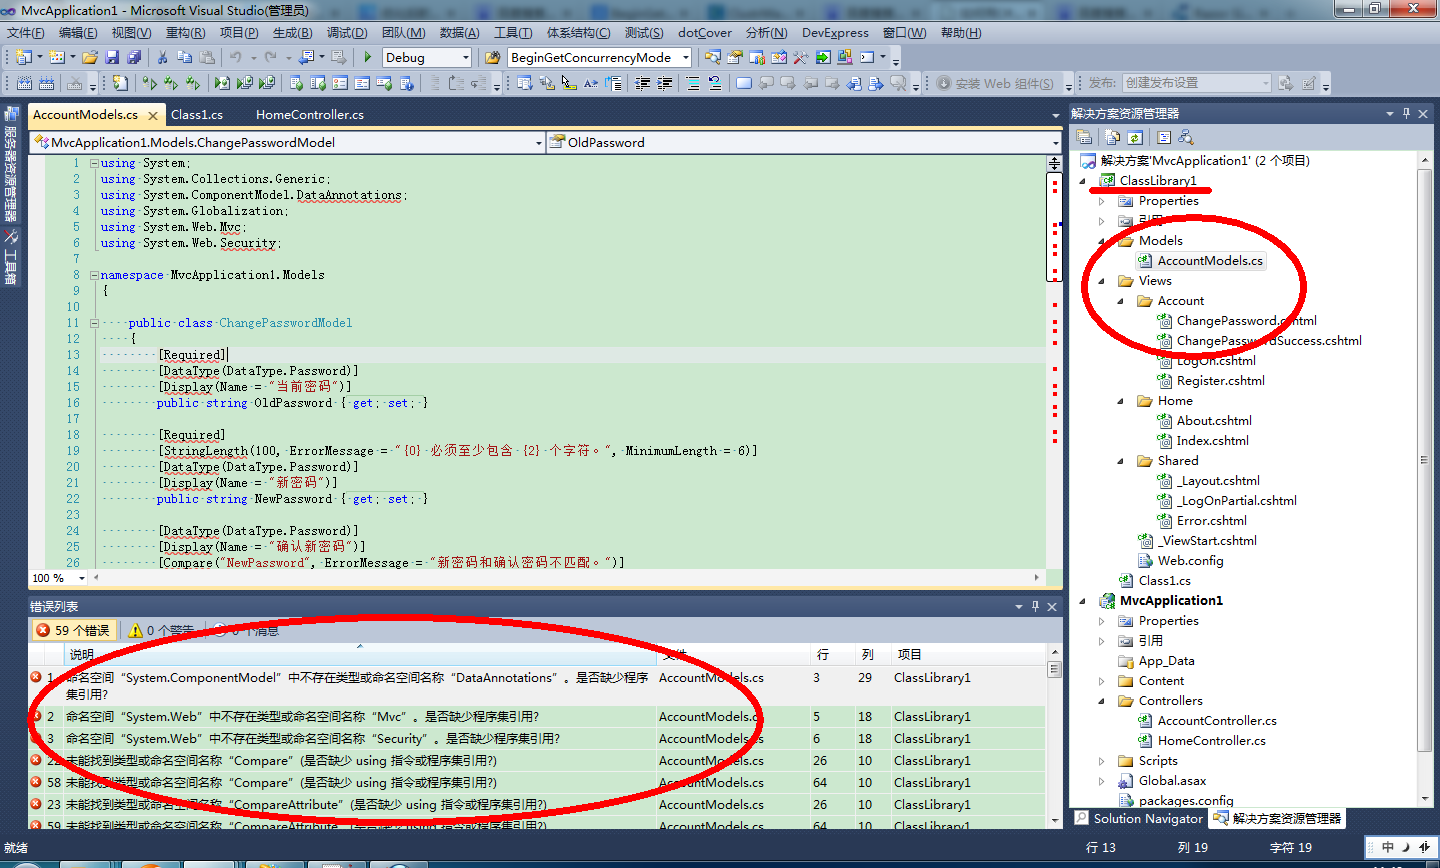Click the Copy icon in toolbar
1440x868 pixels.
[184, 57]
